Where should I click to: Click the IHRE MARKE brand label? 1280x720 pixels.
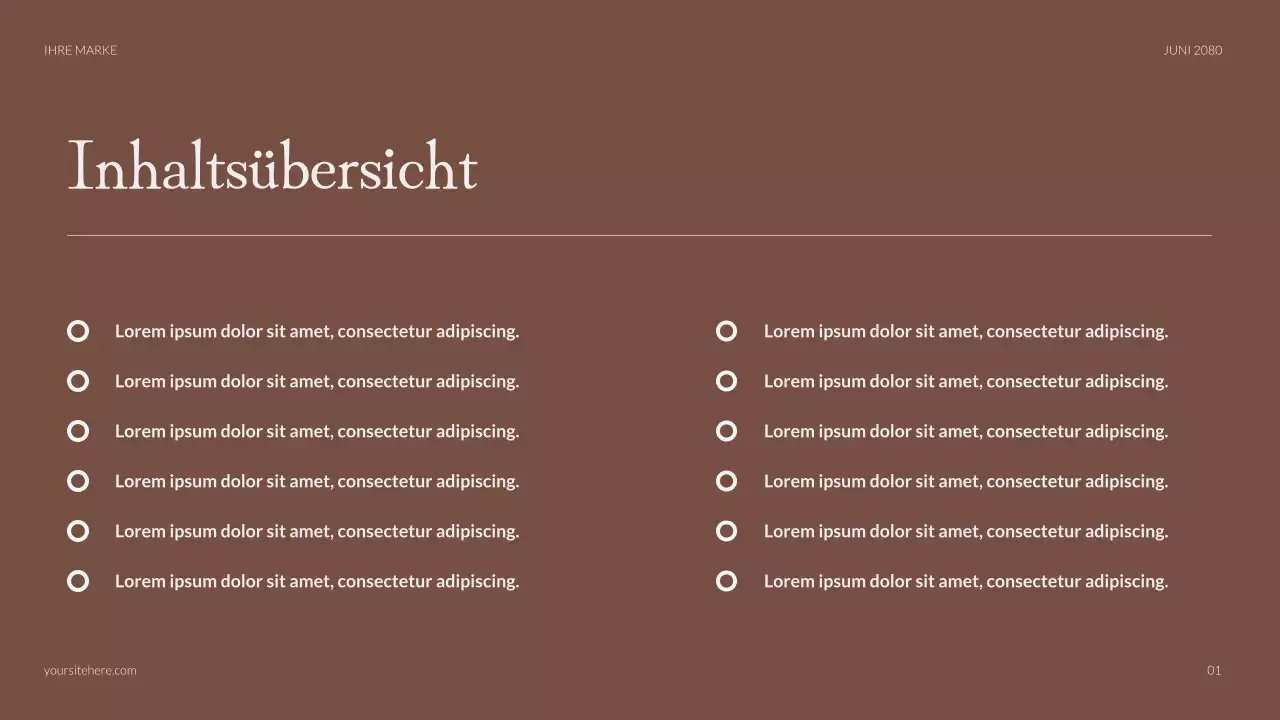pyautogui.click(x=80, y=49)
